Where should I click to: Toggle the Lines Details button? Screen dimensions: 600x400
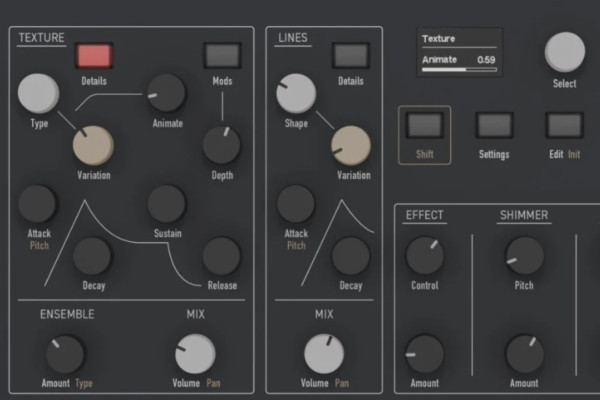point(351,56)
